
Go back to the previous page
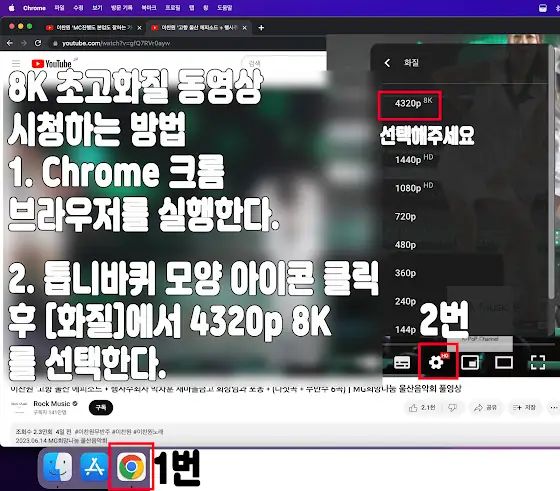pyautogui.click(x=10, y=43)
